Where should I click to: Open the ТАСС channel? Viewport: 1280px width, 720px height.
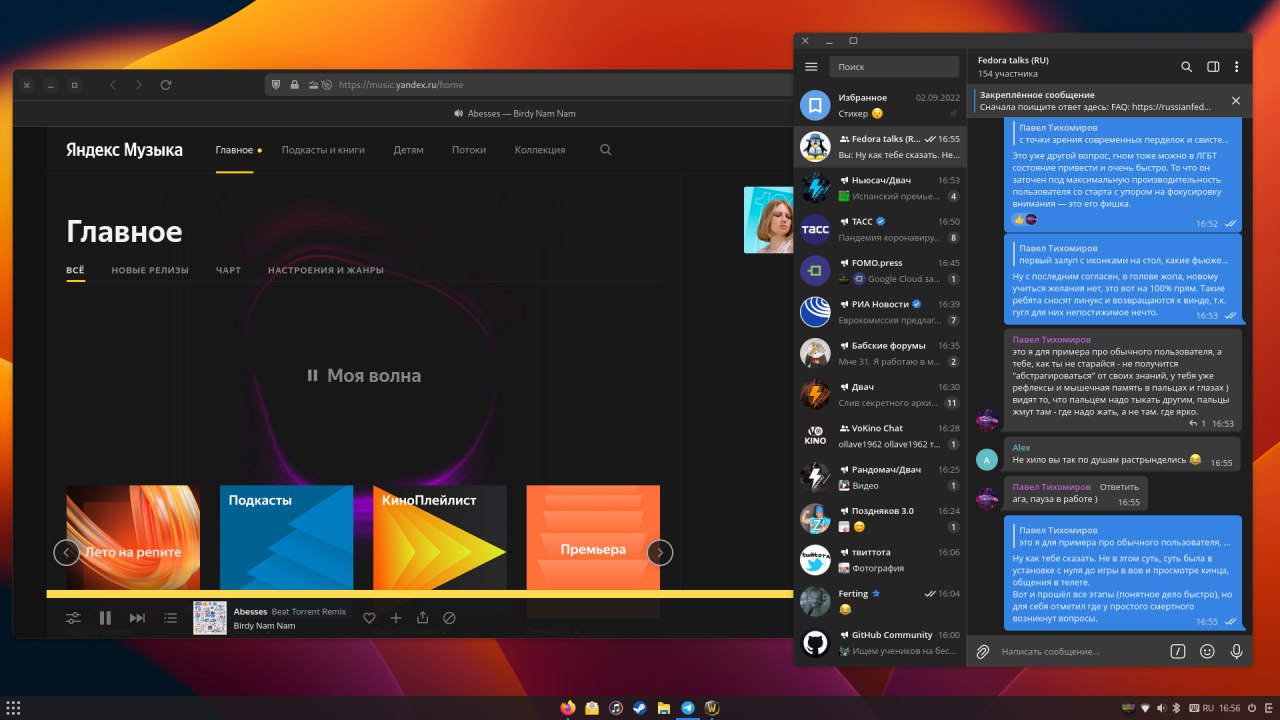[880, 229]
